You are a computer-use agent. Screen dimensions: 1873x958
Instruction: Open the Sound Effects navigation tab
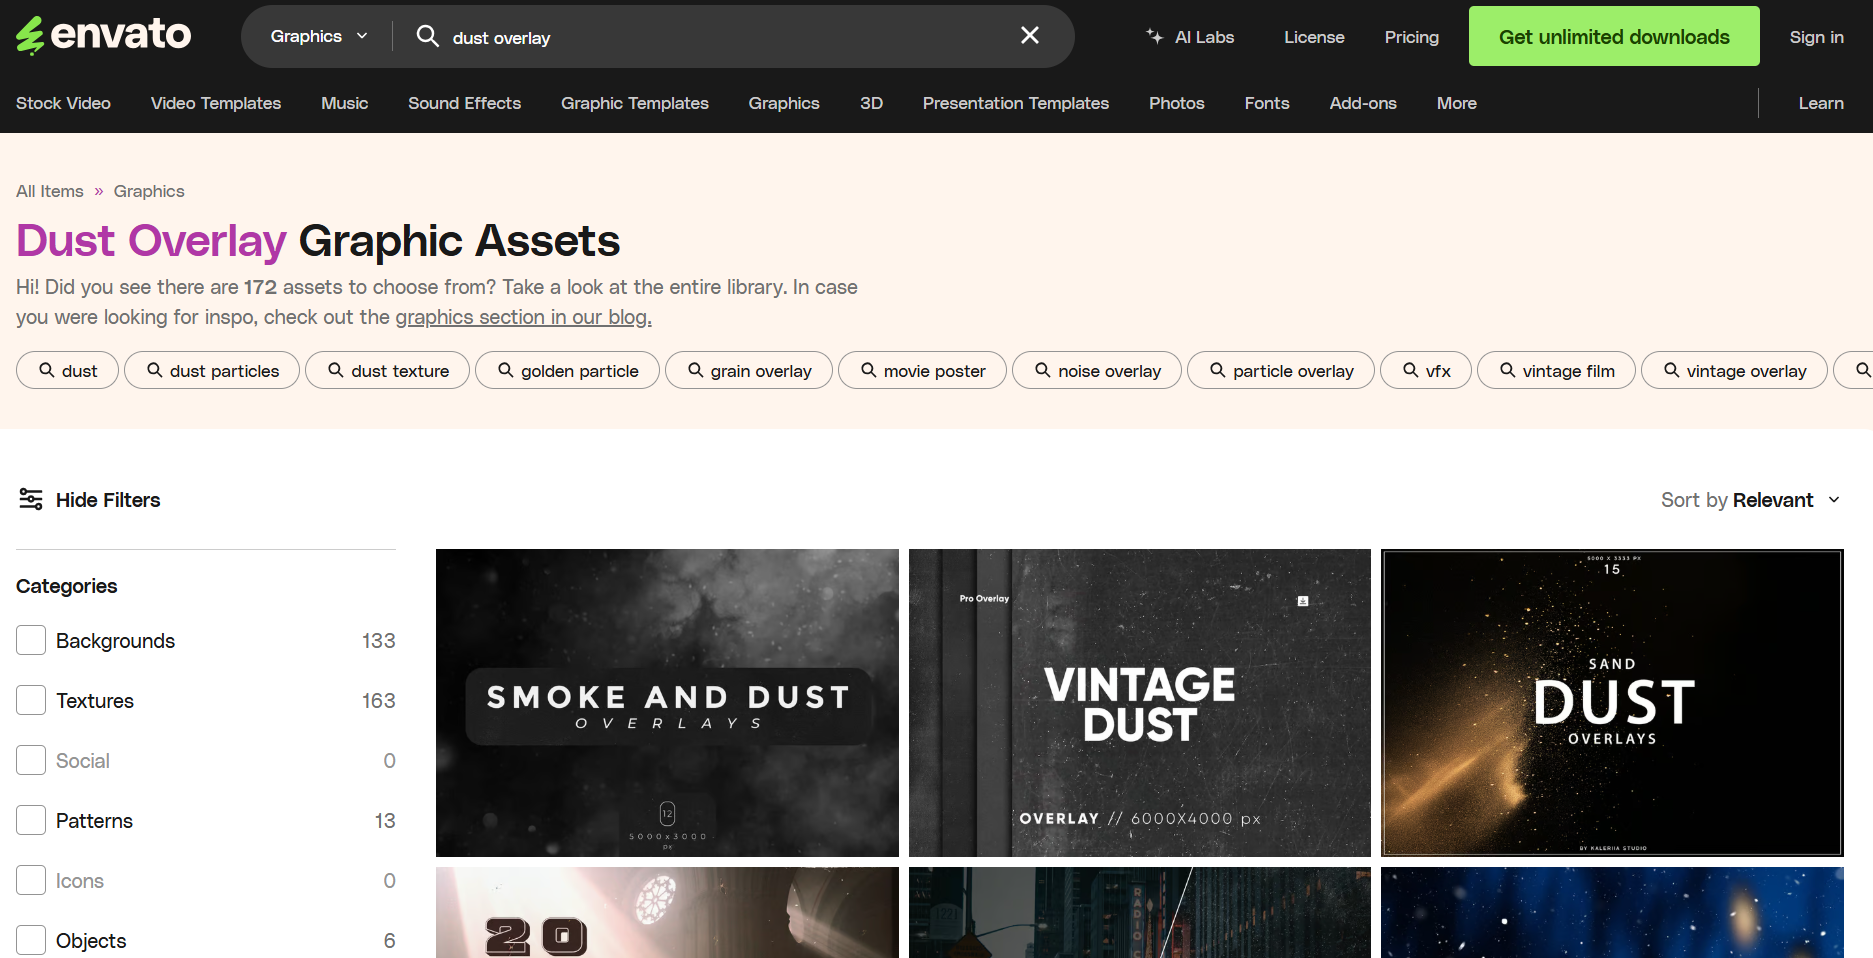coord(464,103)
